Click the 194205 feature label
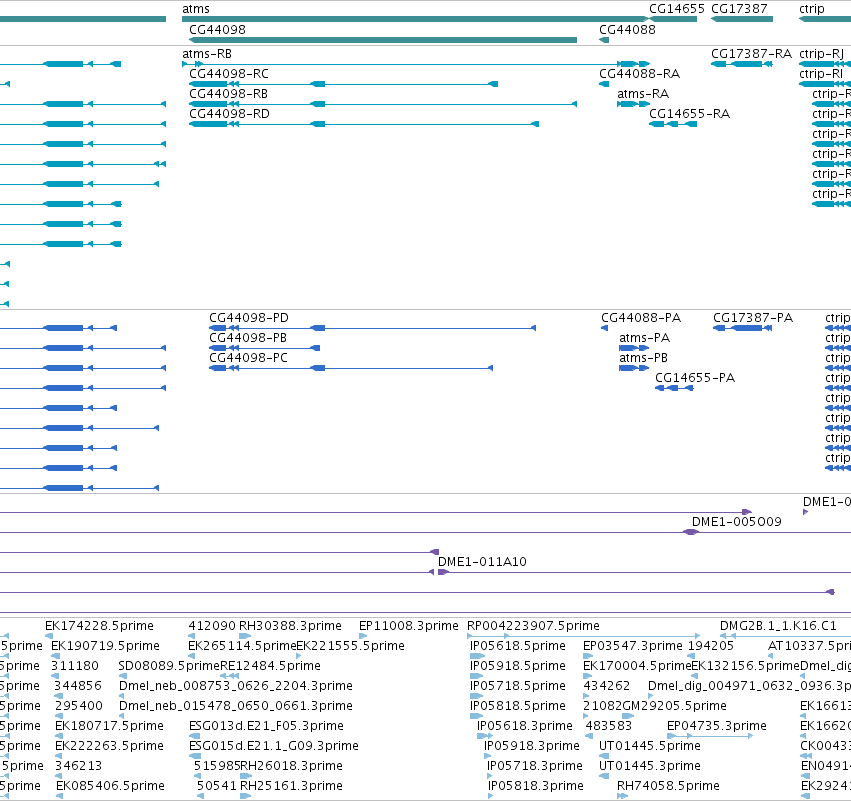 click(710, 646)
